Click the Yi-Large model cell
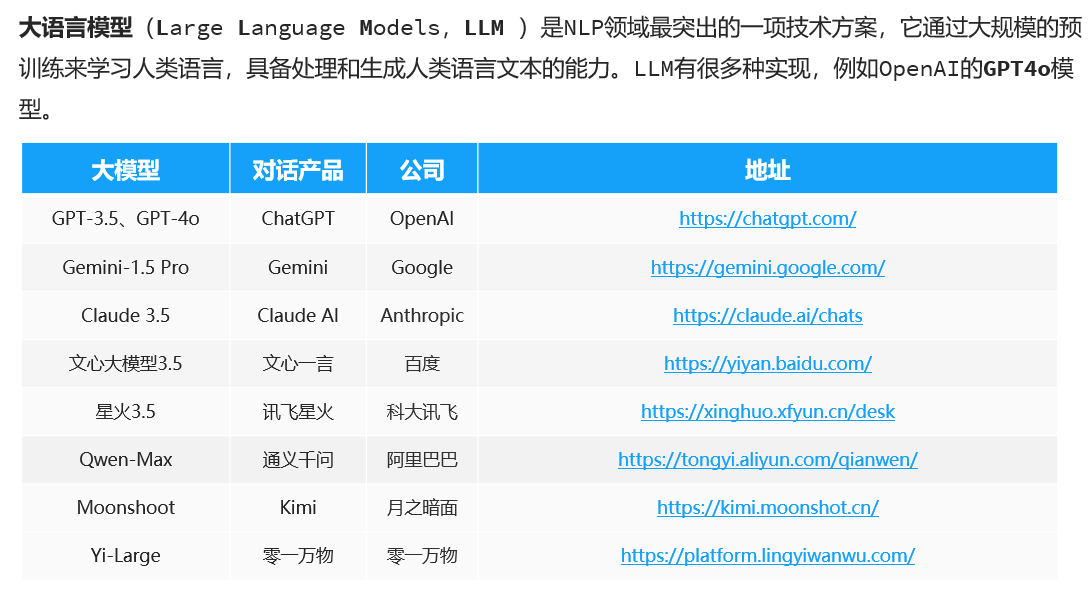The width and height of the screenshot is (1091, 589). (126, 555)
